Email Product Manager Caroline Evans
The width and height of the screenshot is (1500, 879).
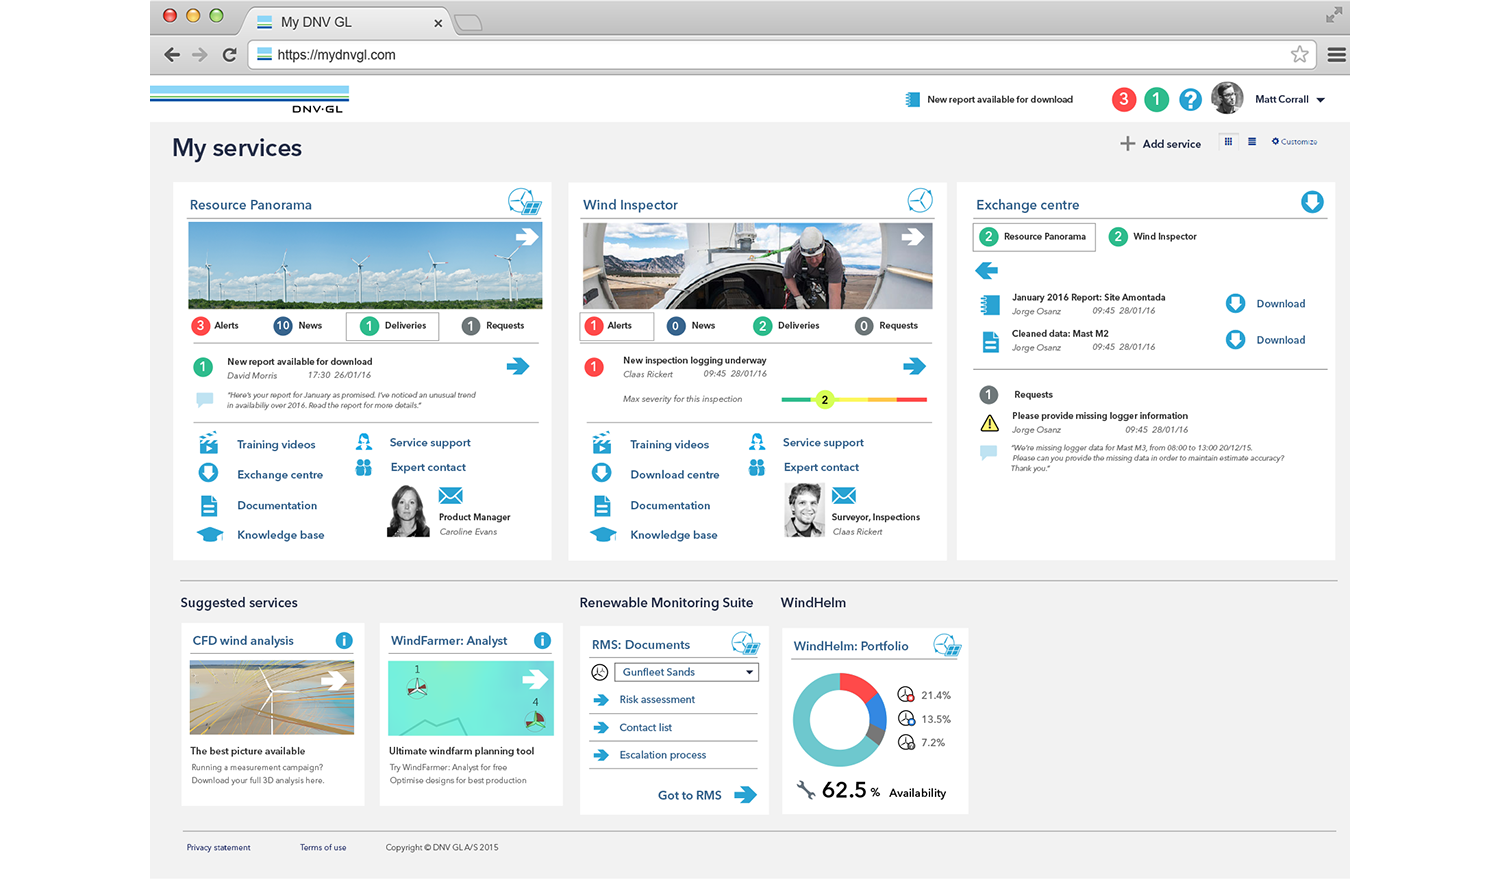click(x=451, y=496)
